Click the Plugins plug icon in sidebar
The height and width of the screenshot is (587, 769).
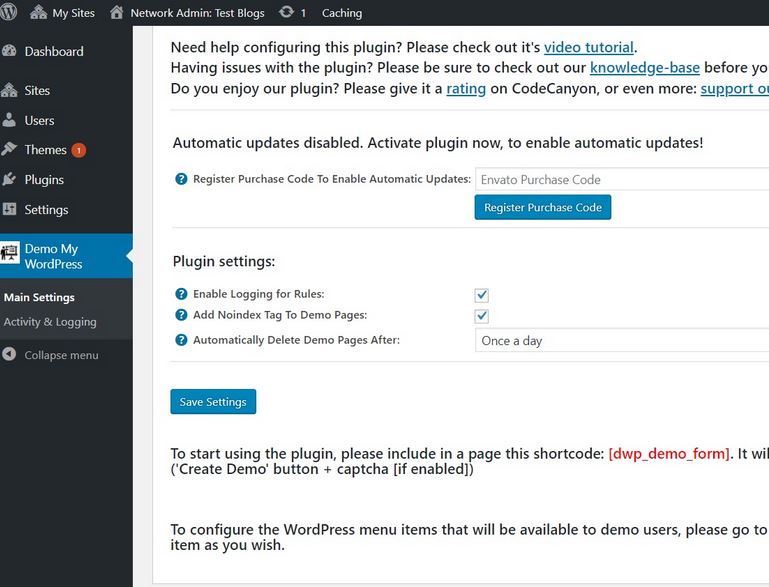pos(9,179)
